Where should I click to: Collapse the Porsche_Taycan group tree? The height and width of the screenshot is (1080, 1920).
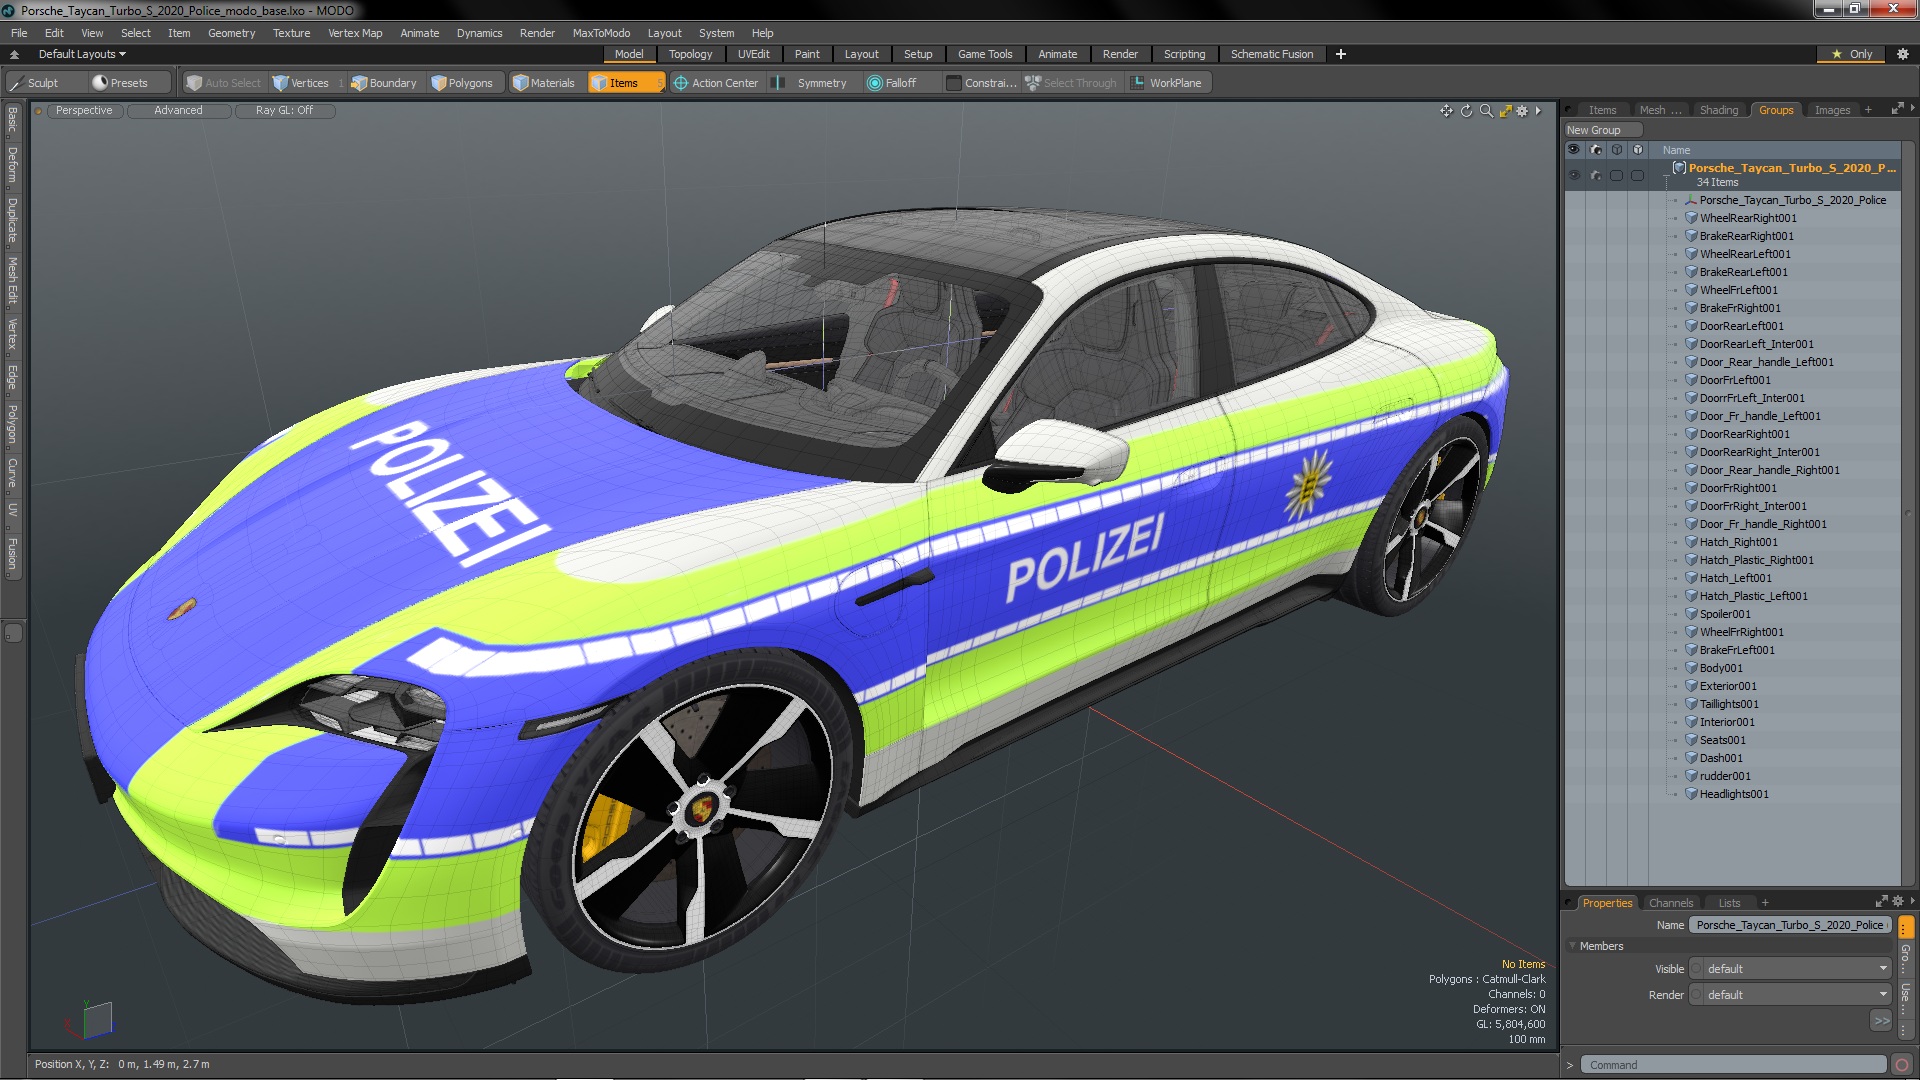click(x=1666, y=175)
